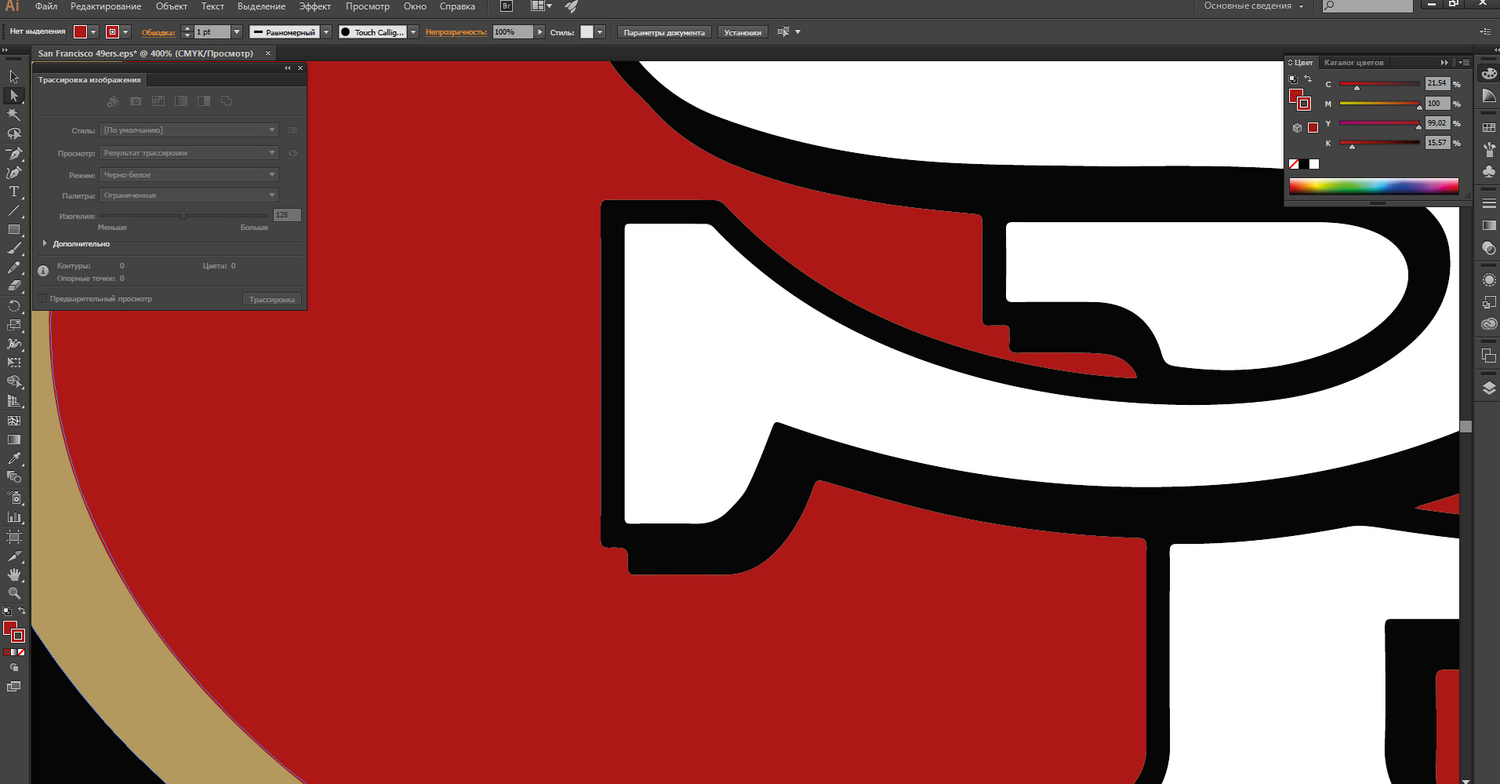
Task: Open the Просмотр dropdown
Action: [x=189, y=153]
